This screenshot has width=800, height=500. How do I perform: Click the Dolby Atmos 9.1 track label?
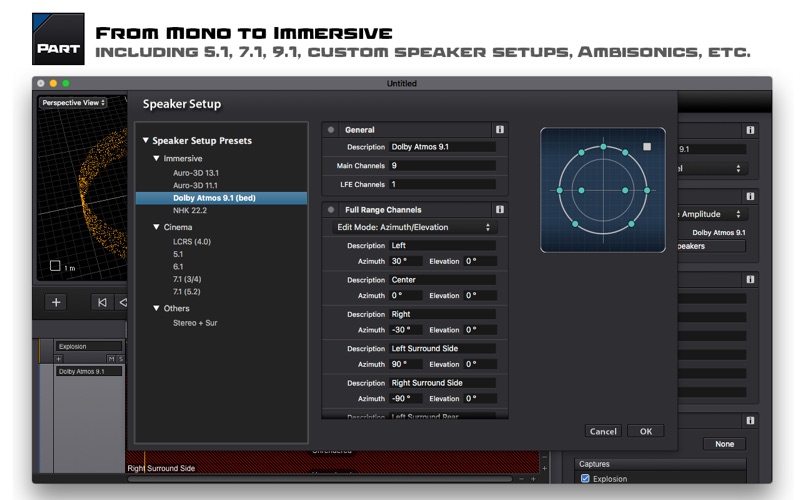89,371
